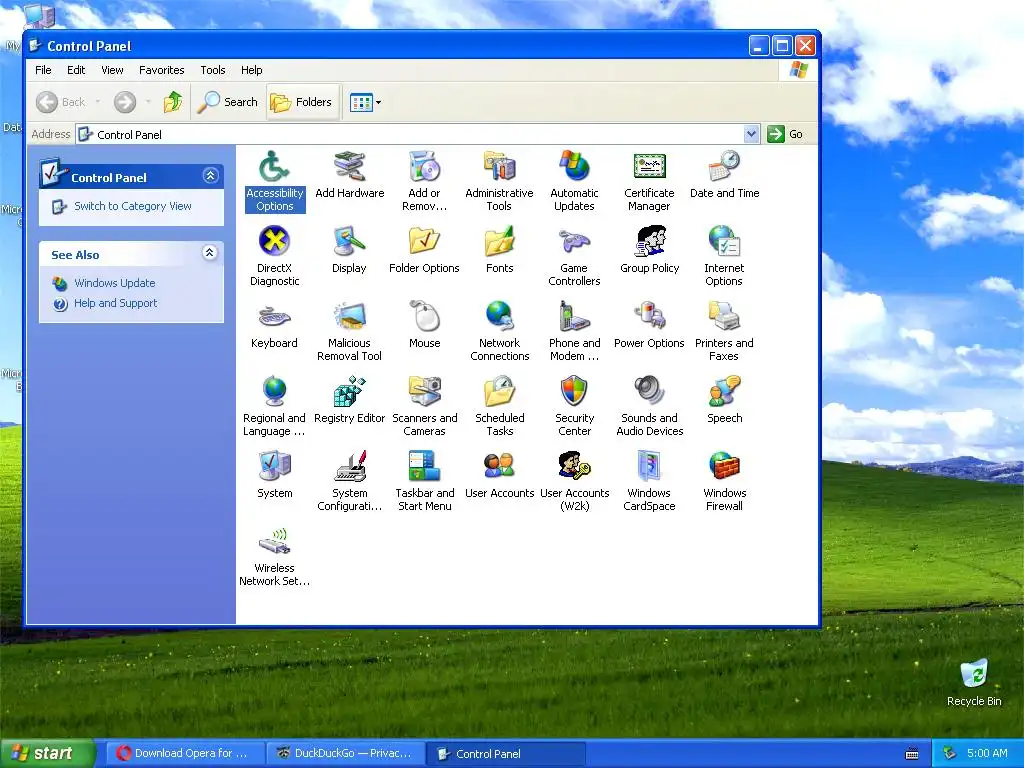Image resolution: width=1024 pixels, height=768 pixels.
Task: Open the View menu
Action: [112, 70]
